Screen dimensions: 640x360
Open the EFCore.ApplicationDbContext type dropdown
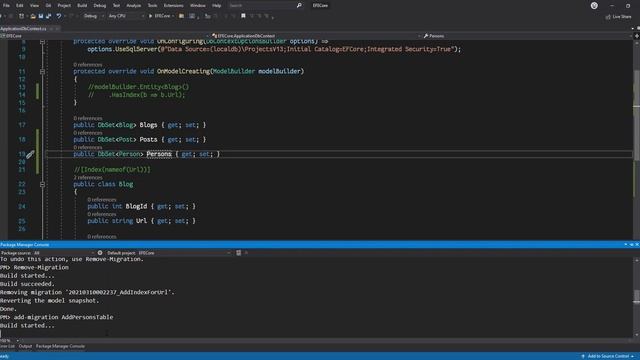pyautogui.click(x=316, y=36)
